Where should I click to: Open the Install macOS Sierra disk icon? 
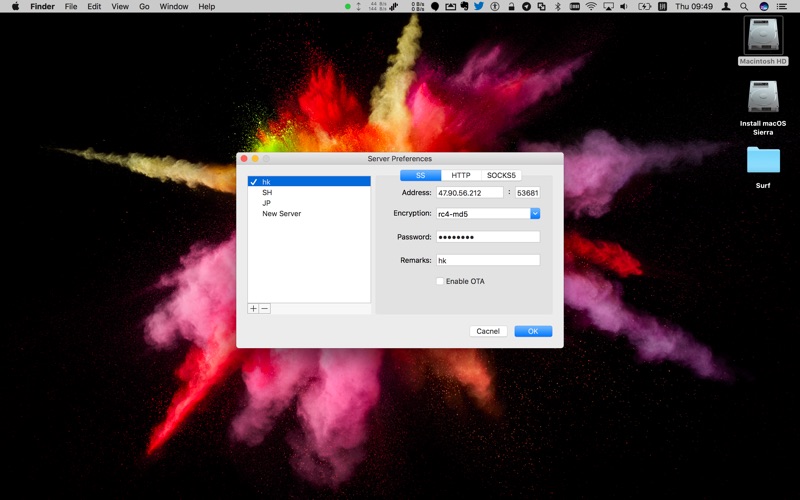pyautogui.click(x=763, y=99)
